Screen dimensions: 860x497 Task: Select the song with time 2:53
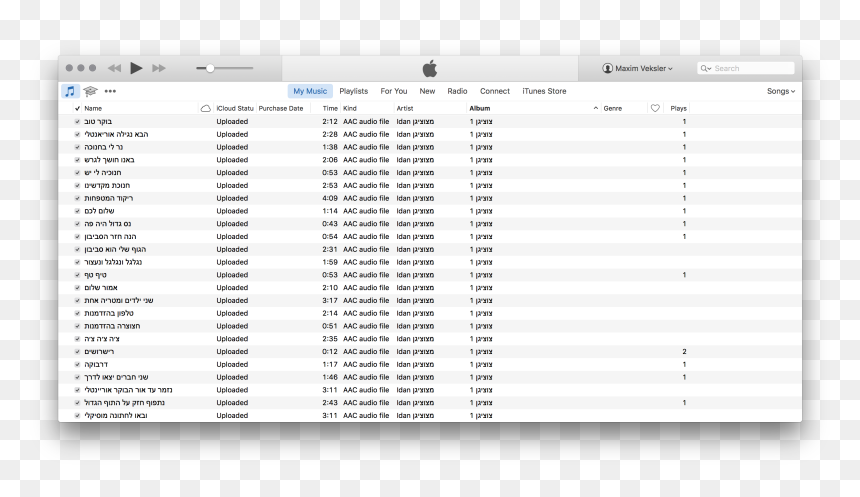(x=430, y=185)
